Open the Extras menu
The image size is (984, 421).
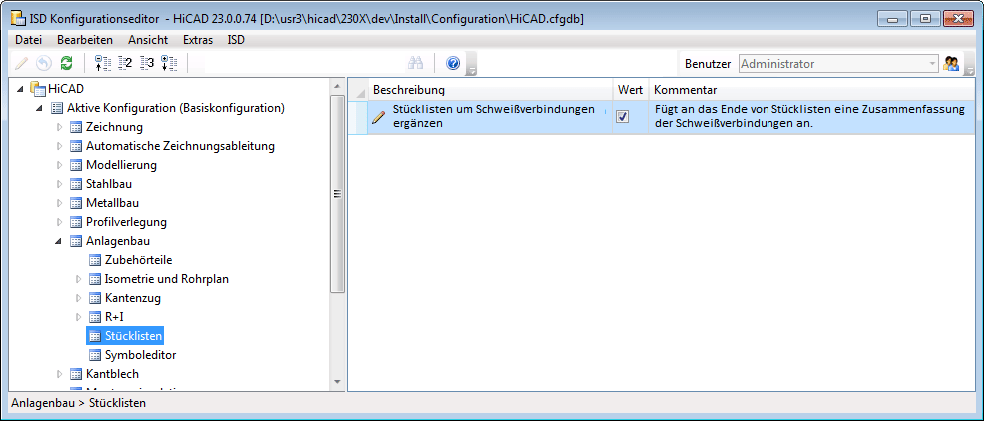tap(198, 40)
